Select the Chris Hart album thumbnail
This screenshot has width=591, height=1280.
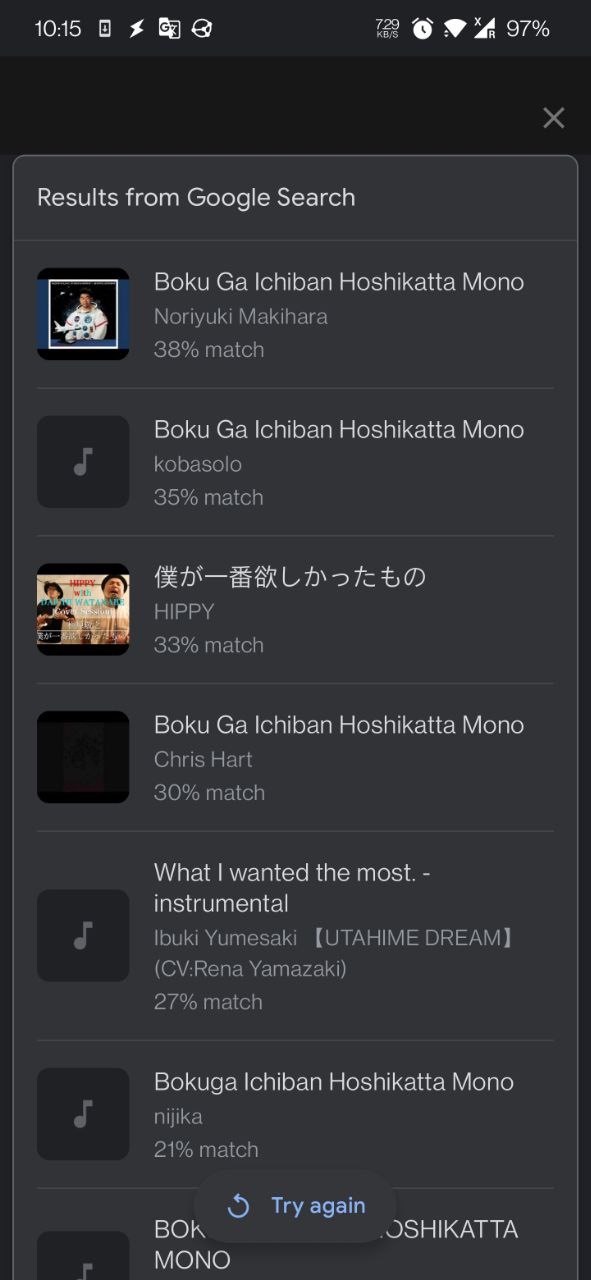point(83,757)
